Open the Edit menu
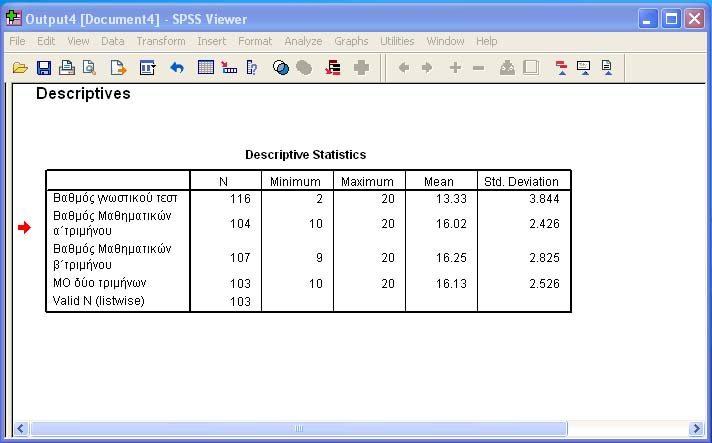 tap(46, 41)
